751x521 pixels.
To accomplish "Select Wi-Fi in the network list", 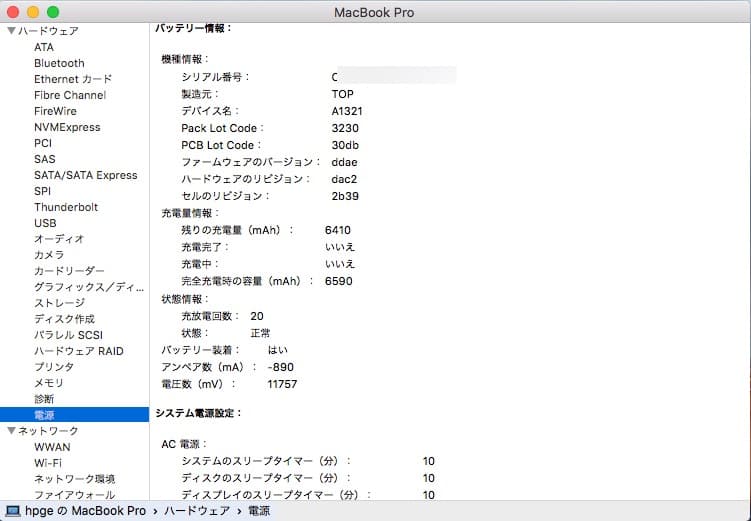I will 48,463.
